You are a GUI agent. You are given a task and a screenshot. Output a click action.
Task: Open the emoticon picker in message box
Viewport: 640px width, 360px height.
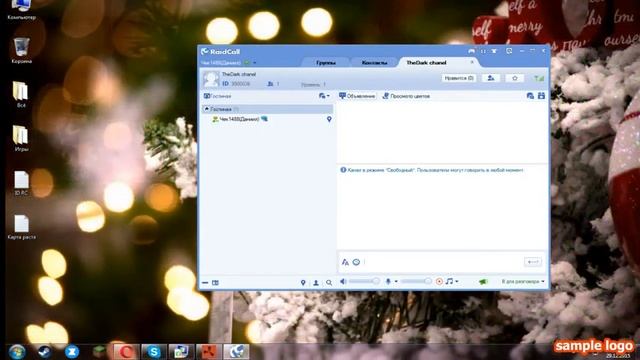tap(356, 262)
